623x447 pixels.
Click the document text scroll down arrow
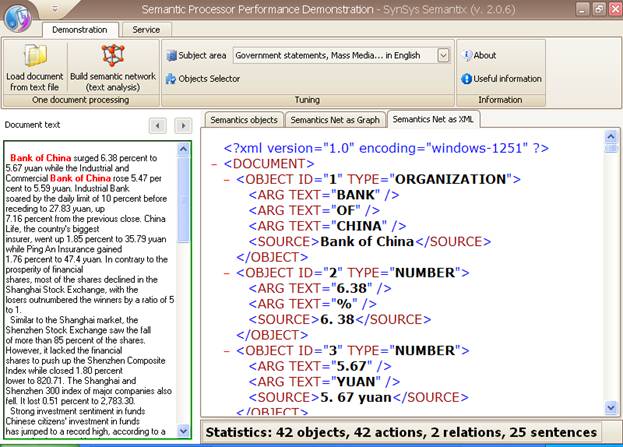(183, 430)
